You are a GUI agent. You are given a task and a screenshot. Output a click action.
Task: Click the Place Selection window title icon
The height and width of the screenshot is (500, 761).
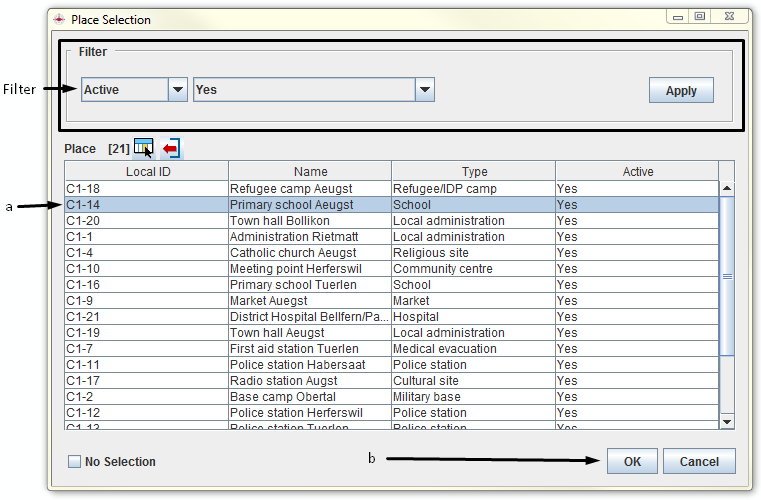[59, 18]
